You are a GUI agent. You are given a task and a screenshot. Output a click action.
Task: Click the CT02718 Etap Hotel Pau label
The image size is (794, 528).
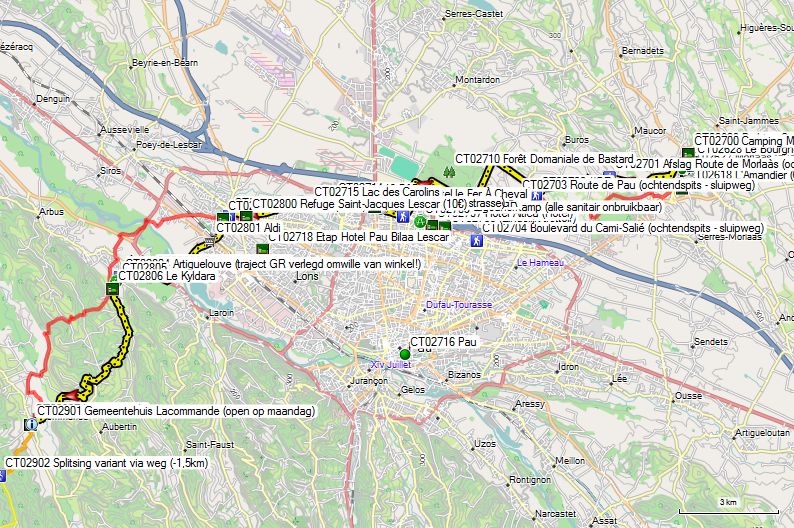(x=360, y=237)
